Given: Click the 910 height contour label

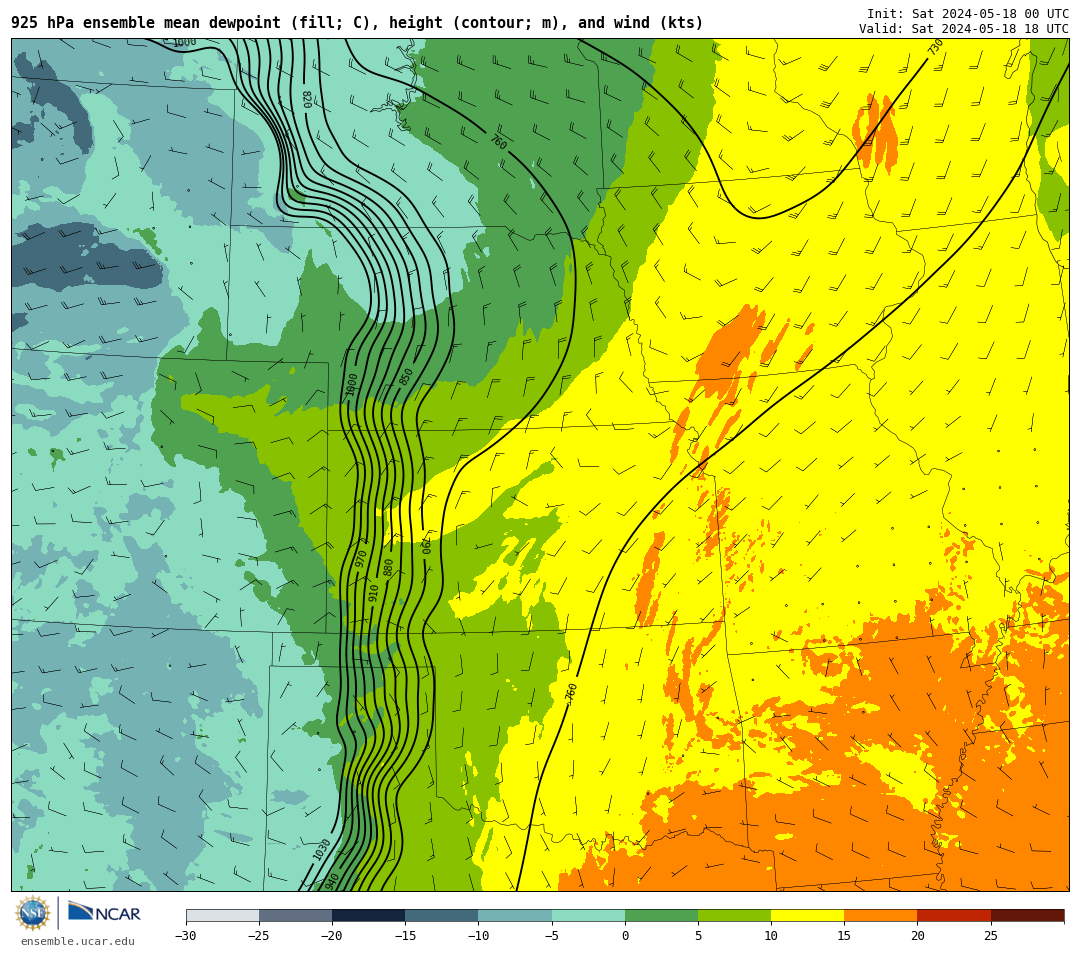Looking at the screenshot, I should click(373, 592).
